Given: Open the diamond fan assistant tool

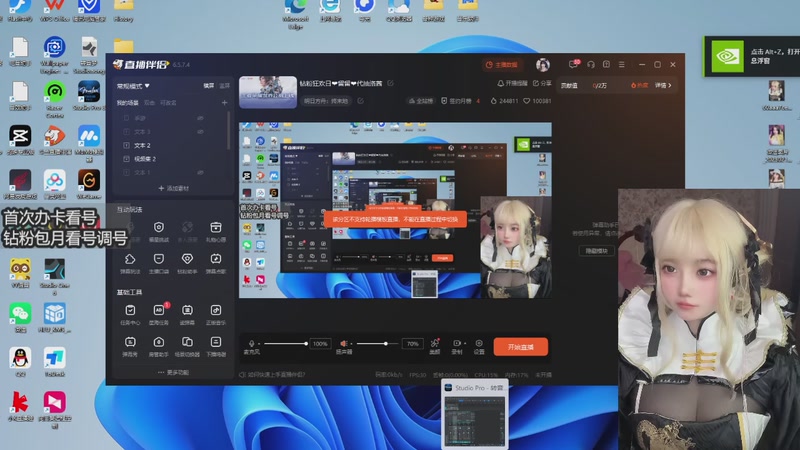Looking at the screenshot, I should (187, 262).
